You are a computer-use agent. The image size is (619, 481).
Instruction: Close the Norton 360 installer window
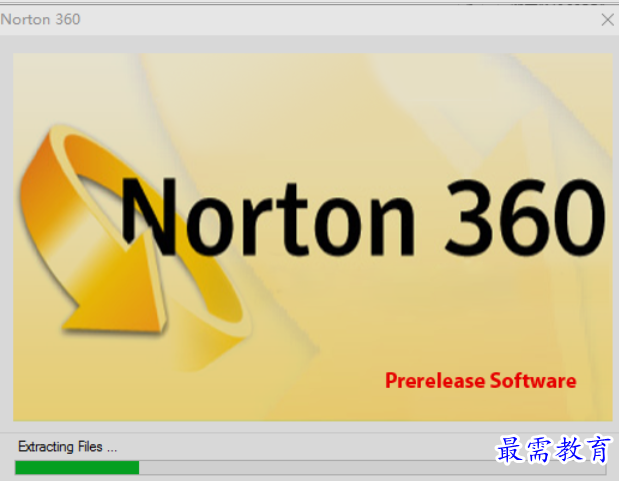(608, 19)
